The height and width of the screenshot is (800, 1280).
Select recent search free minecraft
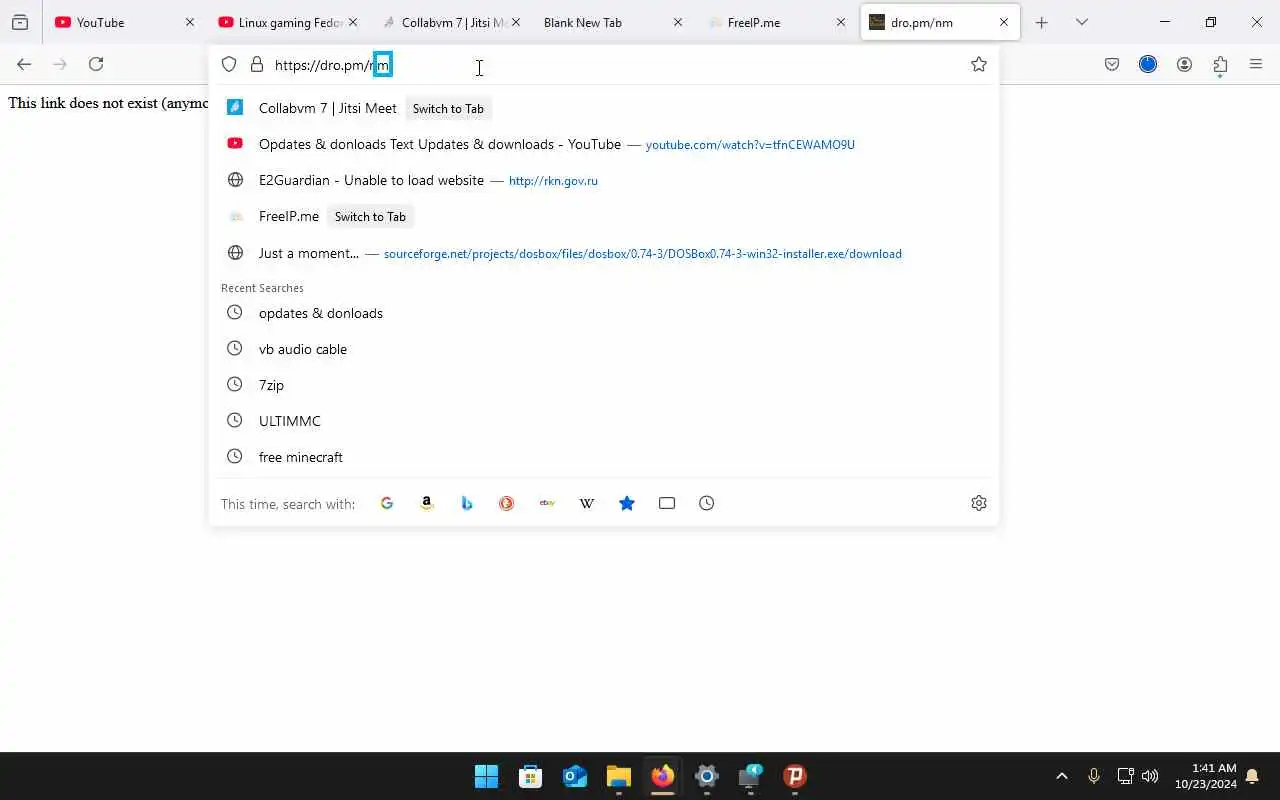(603, 457)
